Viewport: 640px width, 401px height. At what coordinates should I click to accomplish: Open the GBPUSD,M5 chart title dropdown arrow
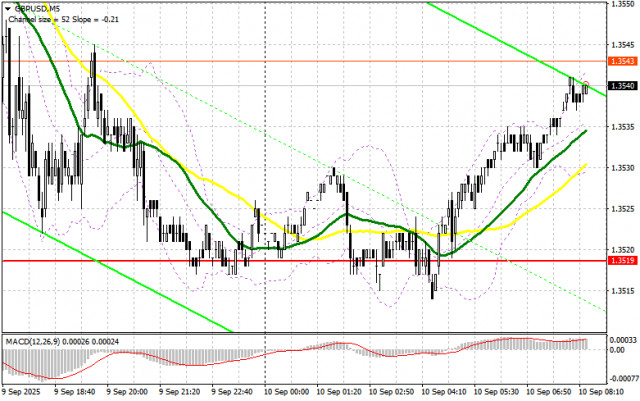[8, 8]
